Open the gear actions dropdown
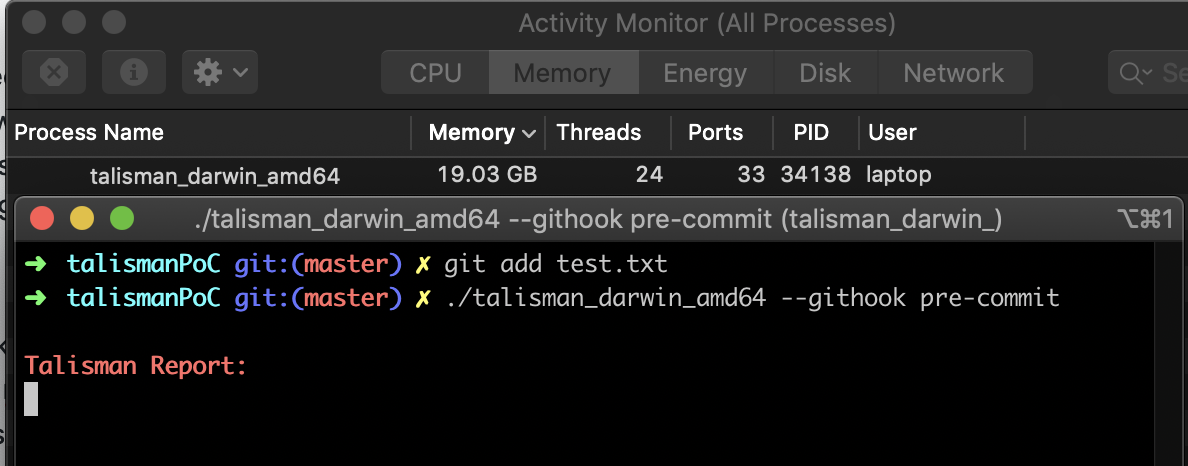Screen dimensions: 1188x466 (220, 73)
